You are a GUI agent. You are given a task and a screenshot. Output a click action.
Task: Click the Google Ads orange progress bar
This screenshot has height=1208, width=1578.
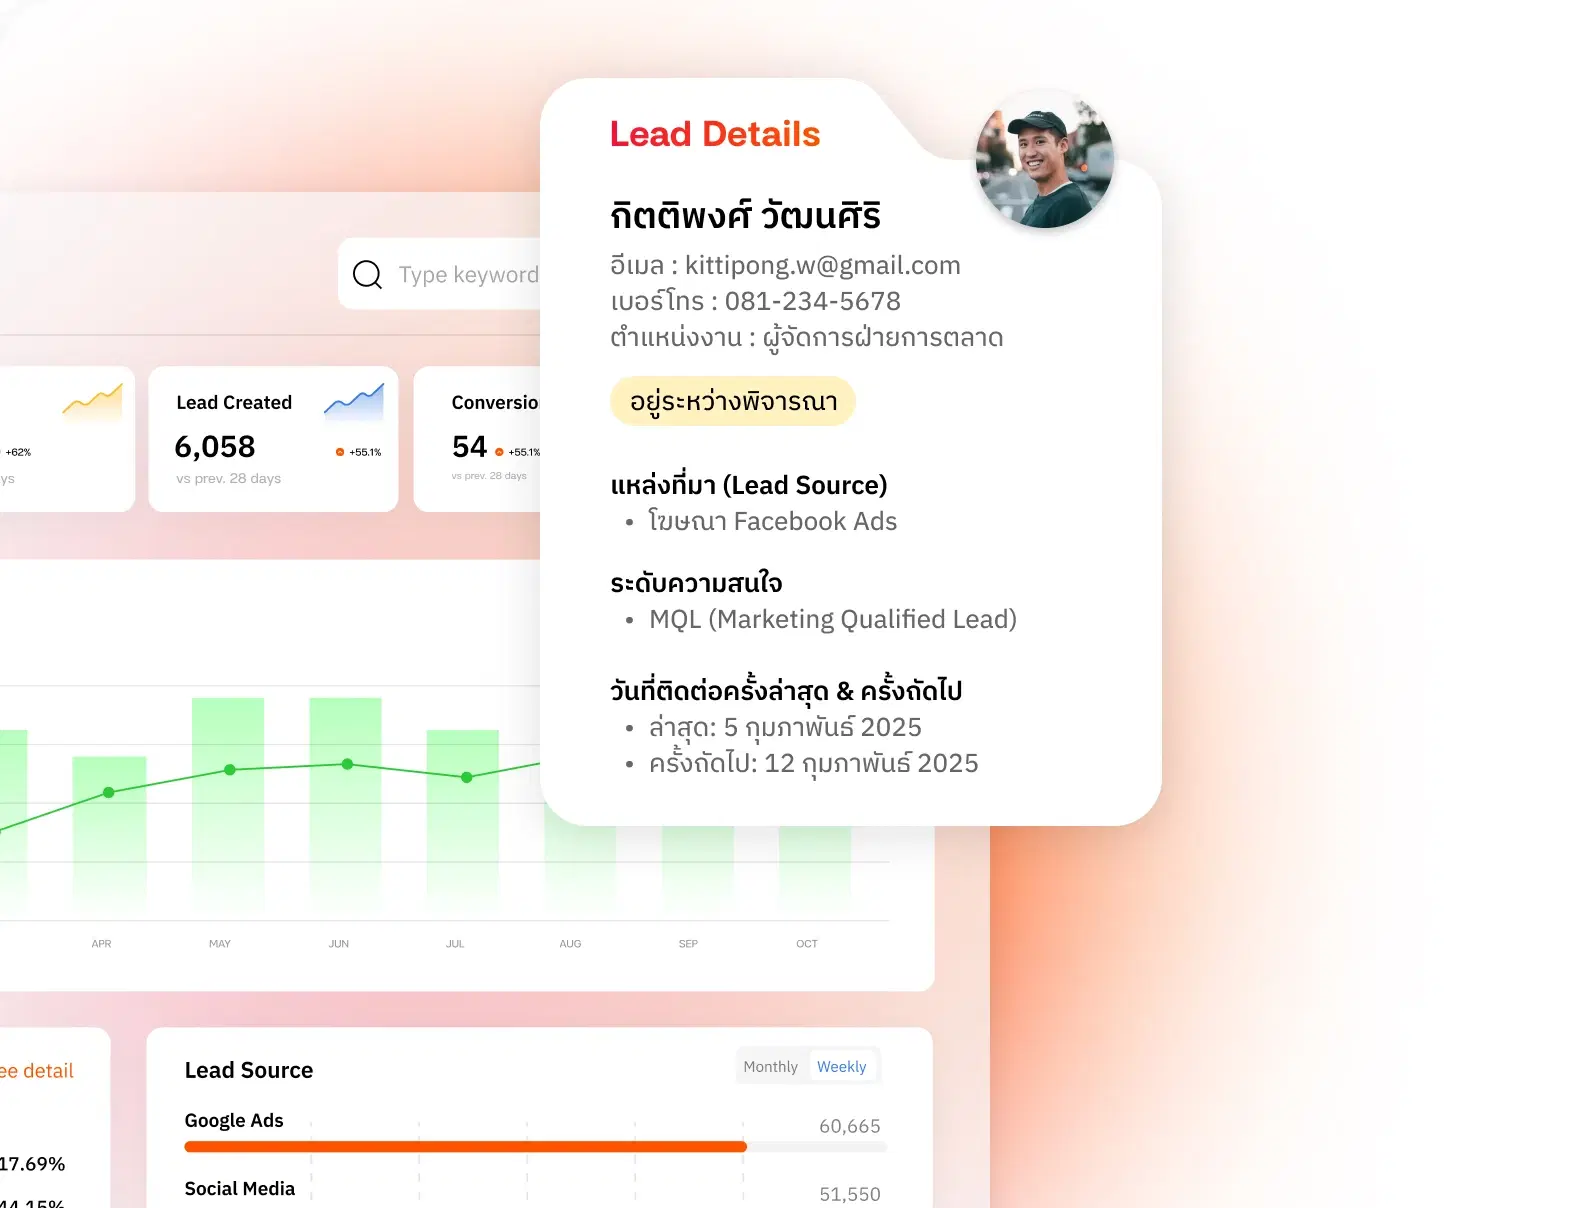point(465,1147)
